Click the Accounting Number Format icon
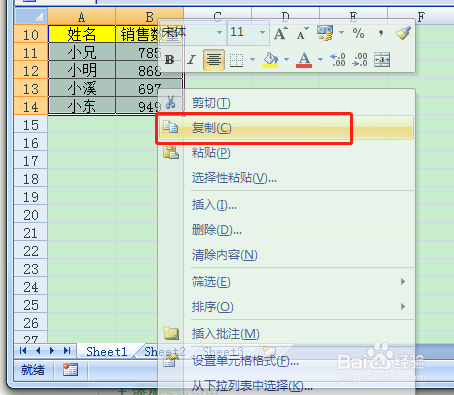Screen dimensions: 454x395 [x=325, y=33]
